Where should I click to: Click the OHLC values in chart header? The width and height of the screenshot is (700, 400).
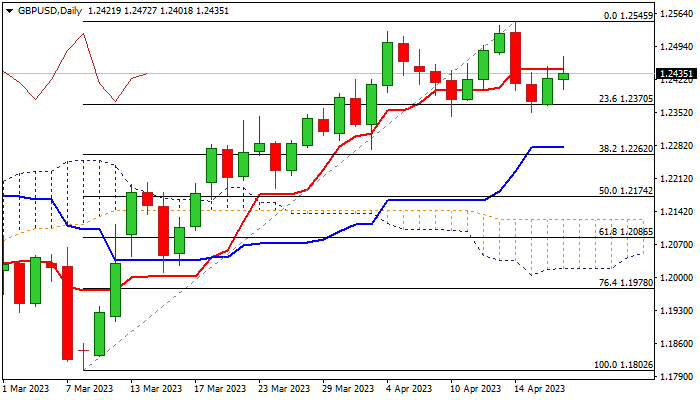point(144,9)
